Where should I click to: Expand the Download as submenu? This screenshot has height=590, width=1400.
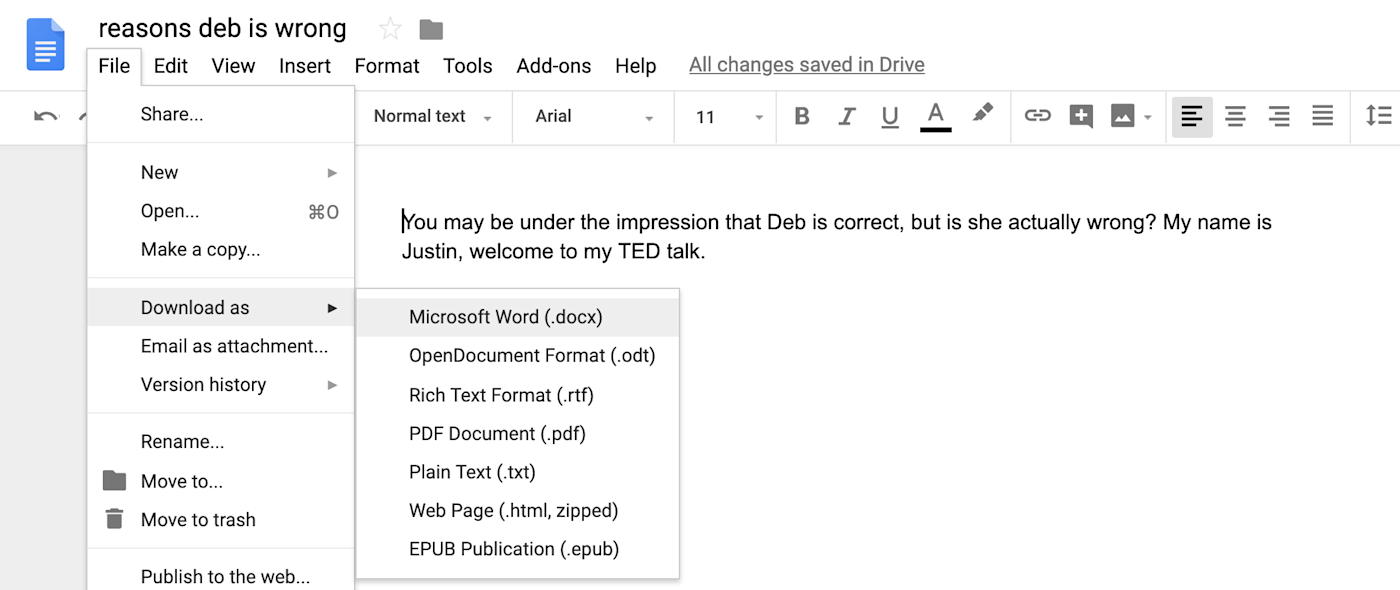point(221,307)
